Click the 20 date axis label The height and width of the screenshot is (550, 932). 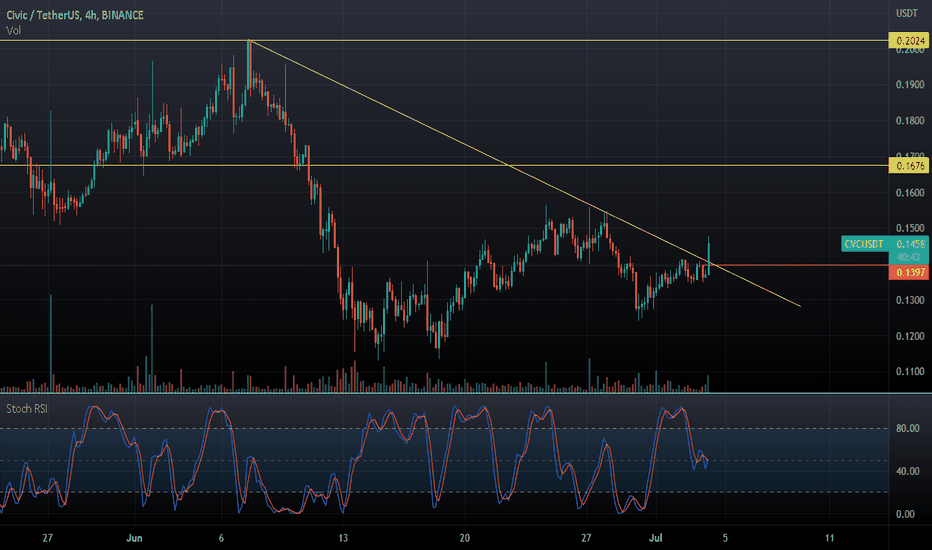(x=464, y=538)
